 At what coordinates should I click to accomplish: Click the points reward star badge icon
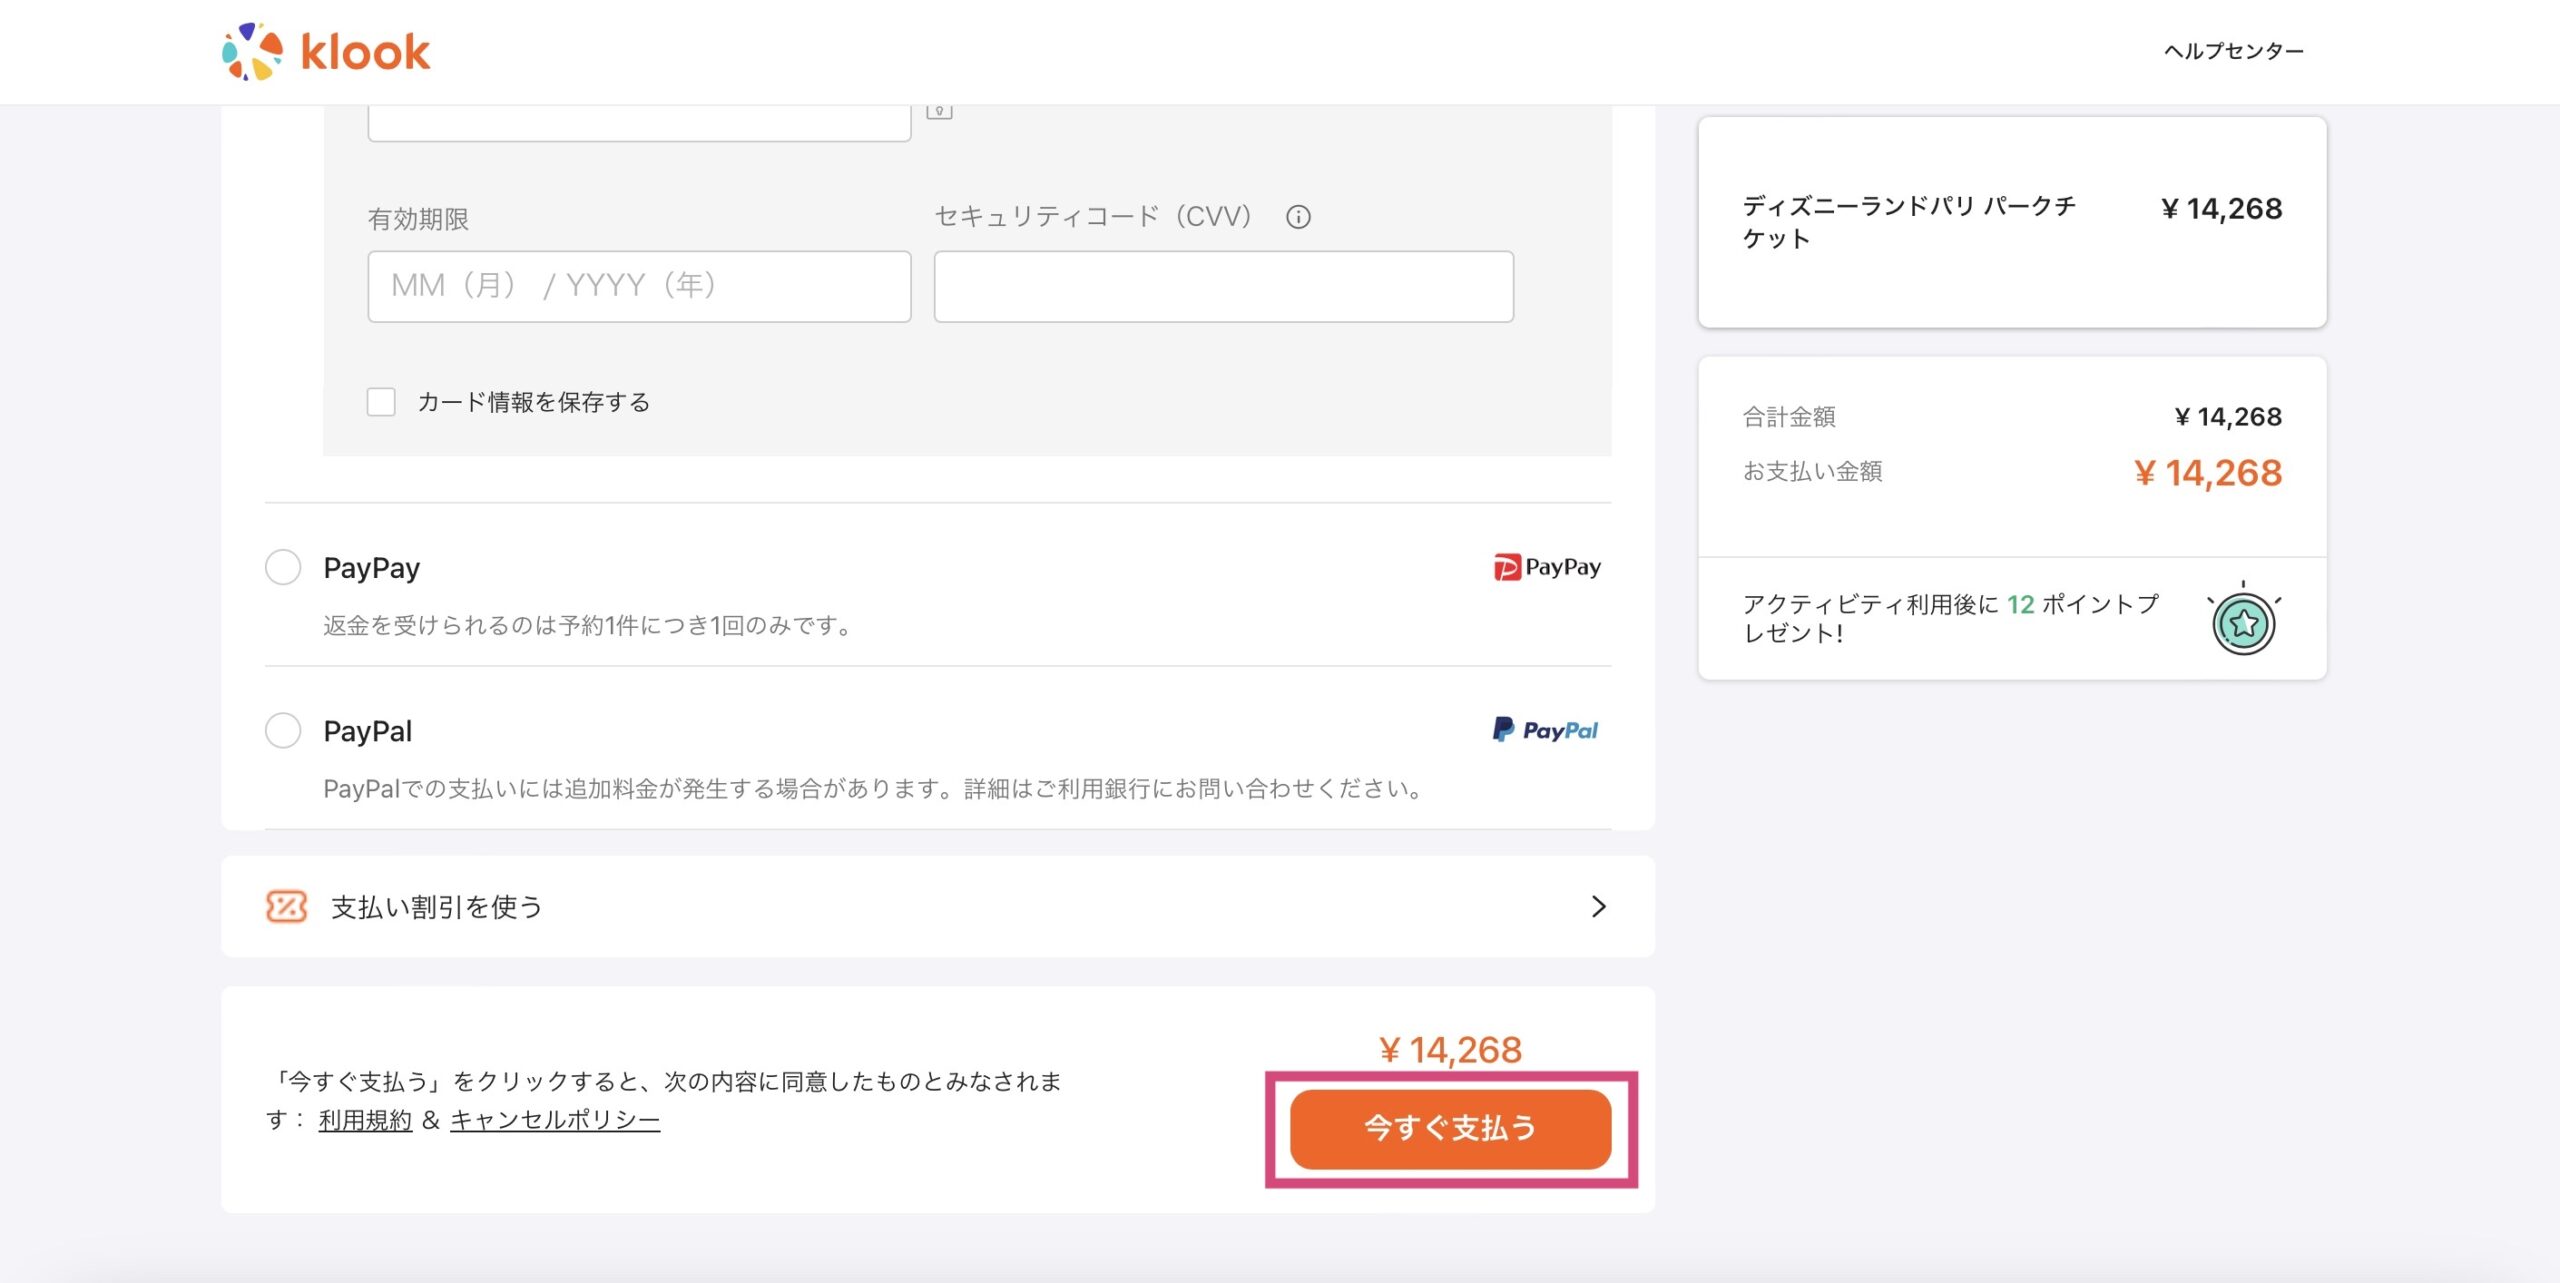coord(2243,621)
